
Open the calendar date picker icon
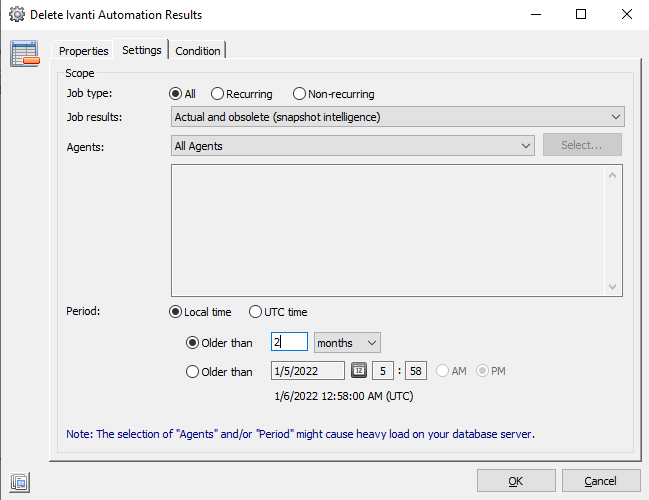click(x=359, y=370)
